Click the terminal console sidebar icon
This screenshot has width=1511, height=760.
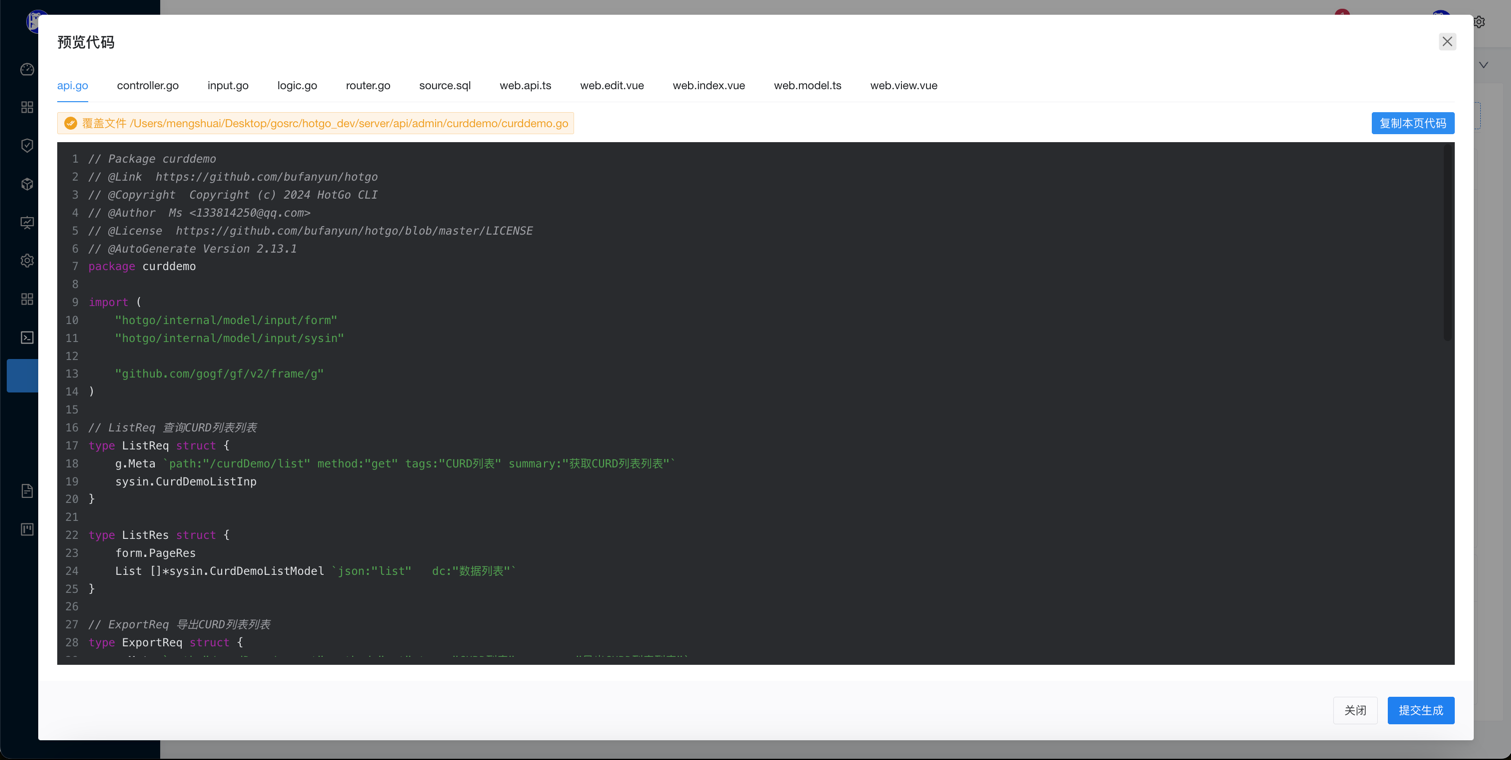click(x=27, y=338)
